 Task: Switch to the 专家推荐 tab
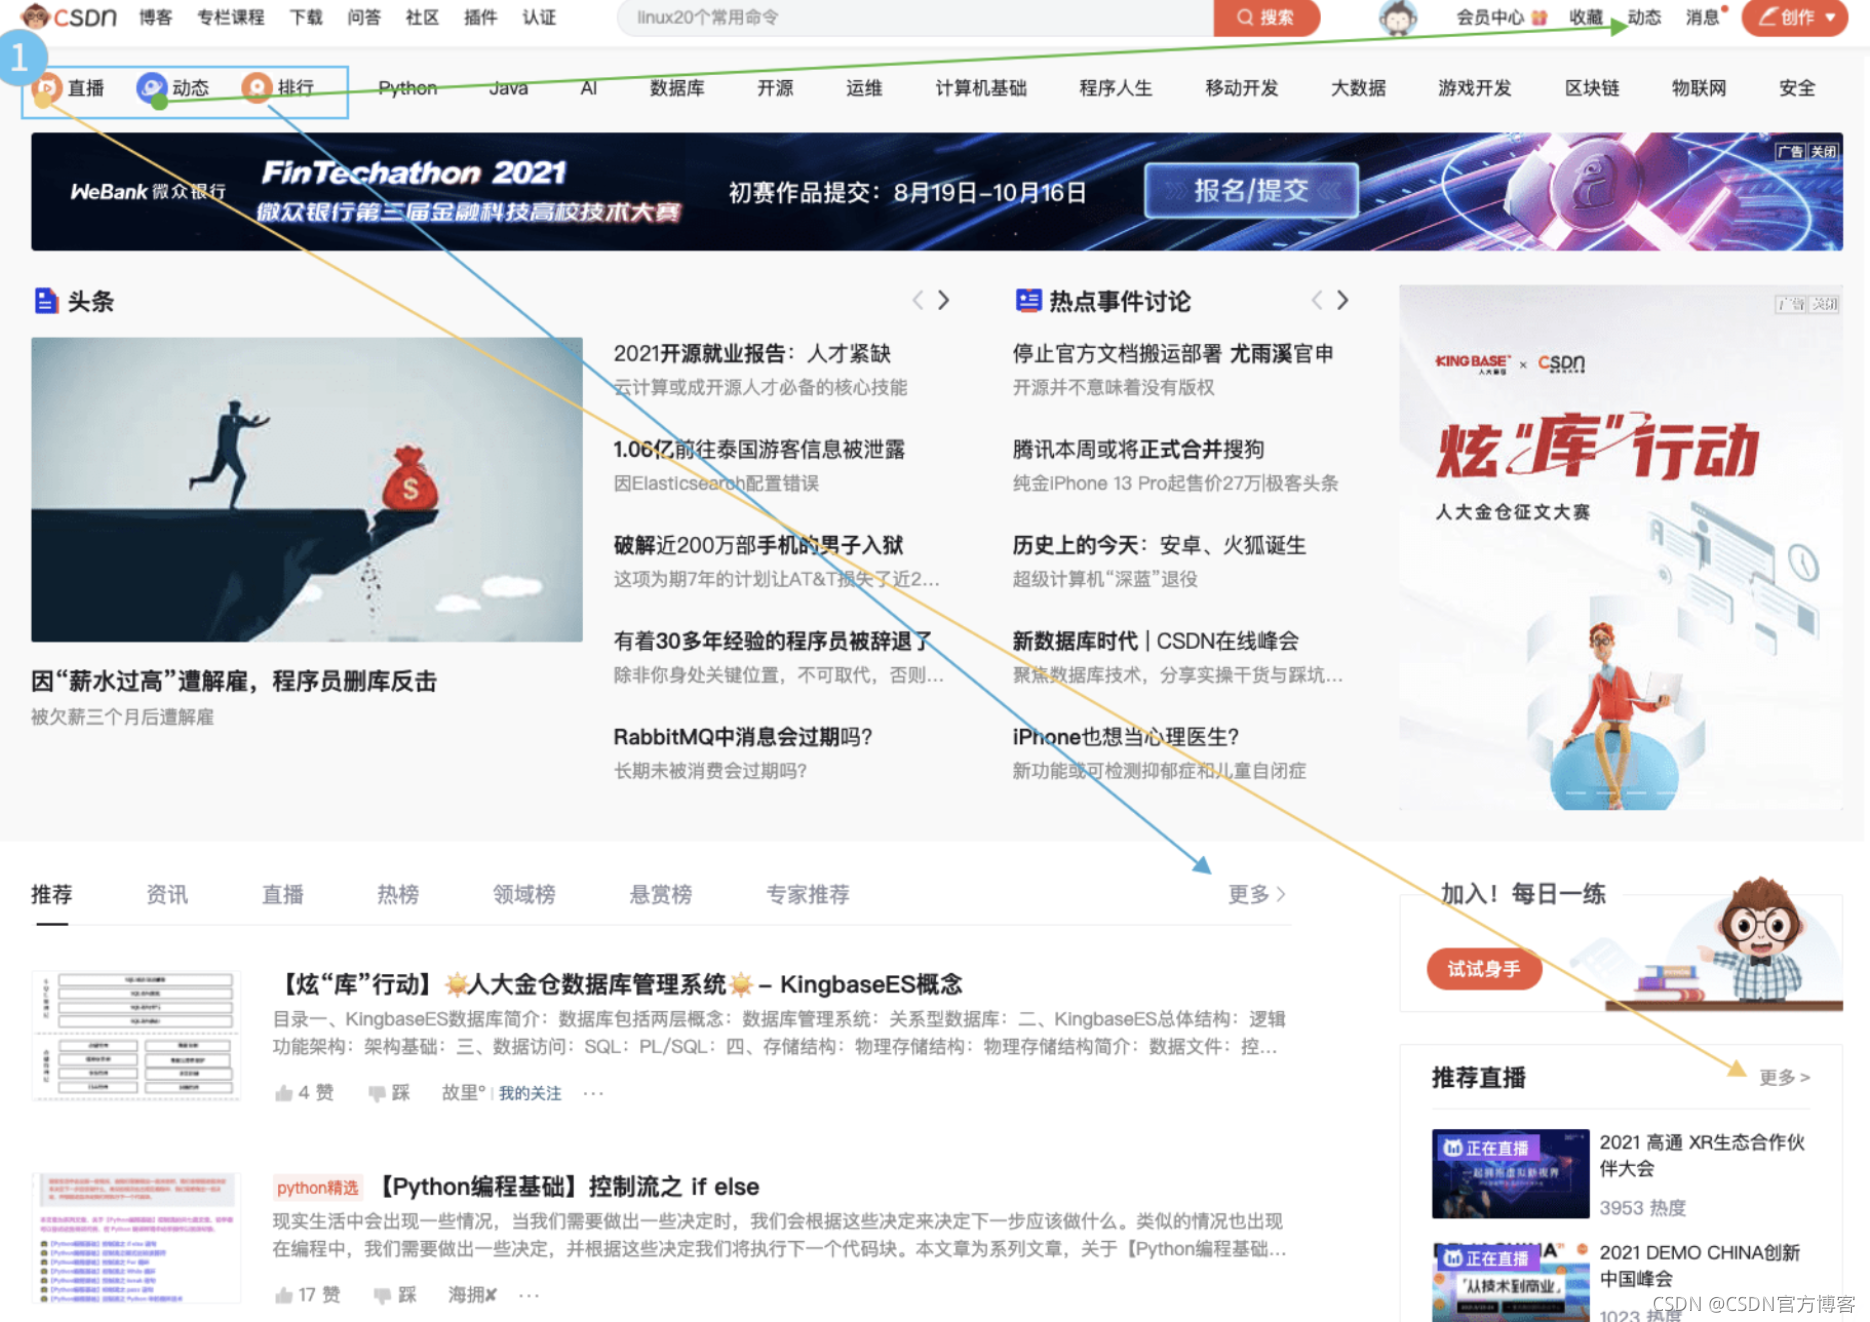click(x=808, y=894)
